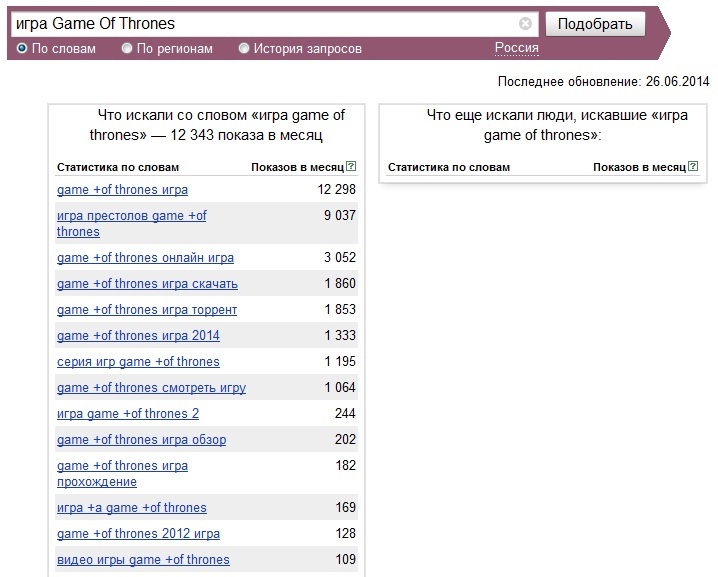Open 'видео игры game +of thrones' link
718x577 pixels.
click(143, 560)
